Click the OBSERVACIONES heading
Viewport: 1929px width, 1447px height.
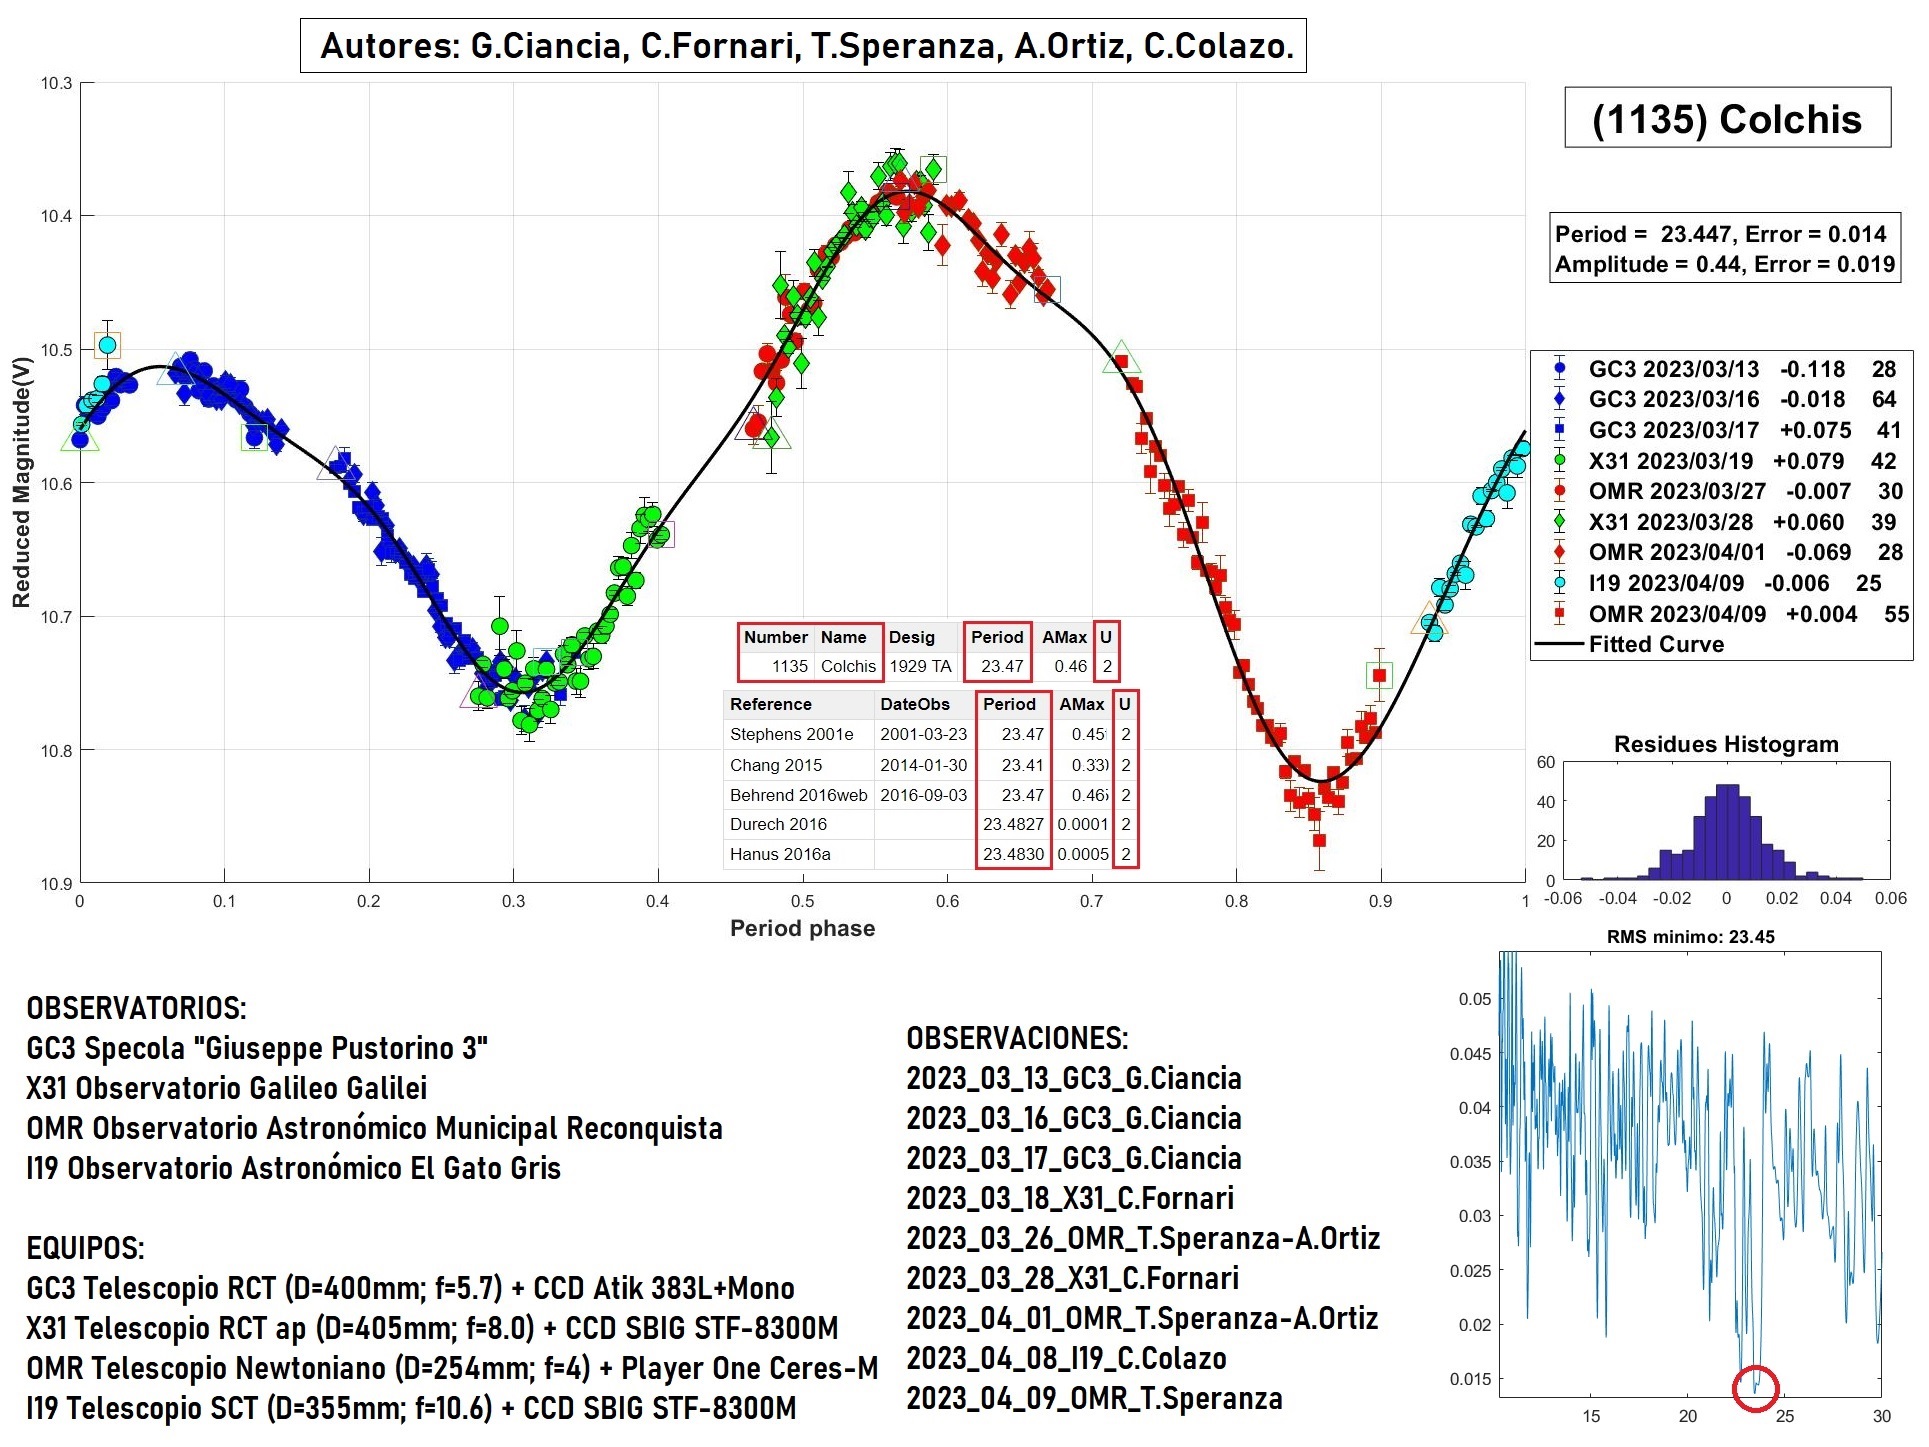(1017, 1038)
